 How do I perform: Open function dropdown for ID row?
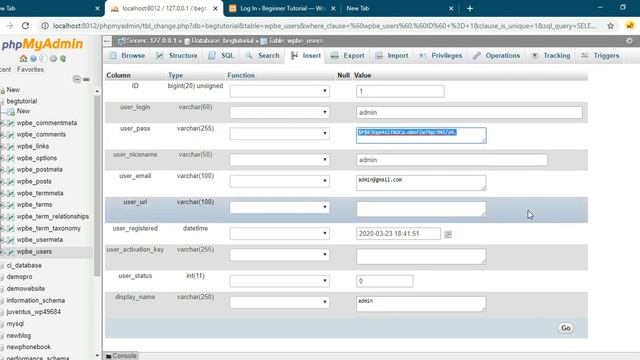point(279,91)
